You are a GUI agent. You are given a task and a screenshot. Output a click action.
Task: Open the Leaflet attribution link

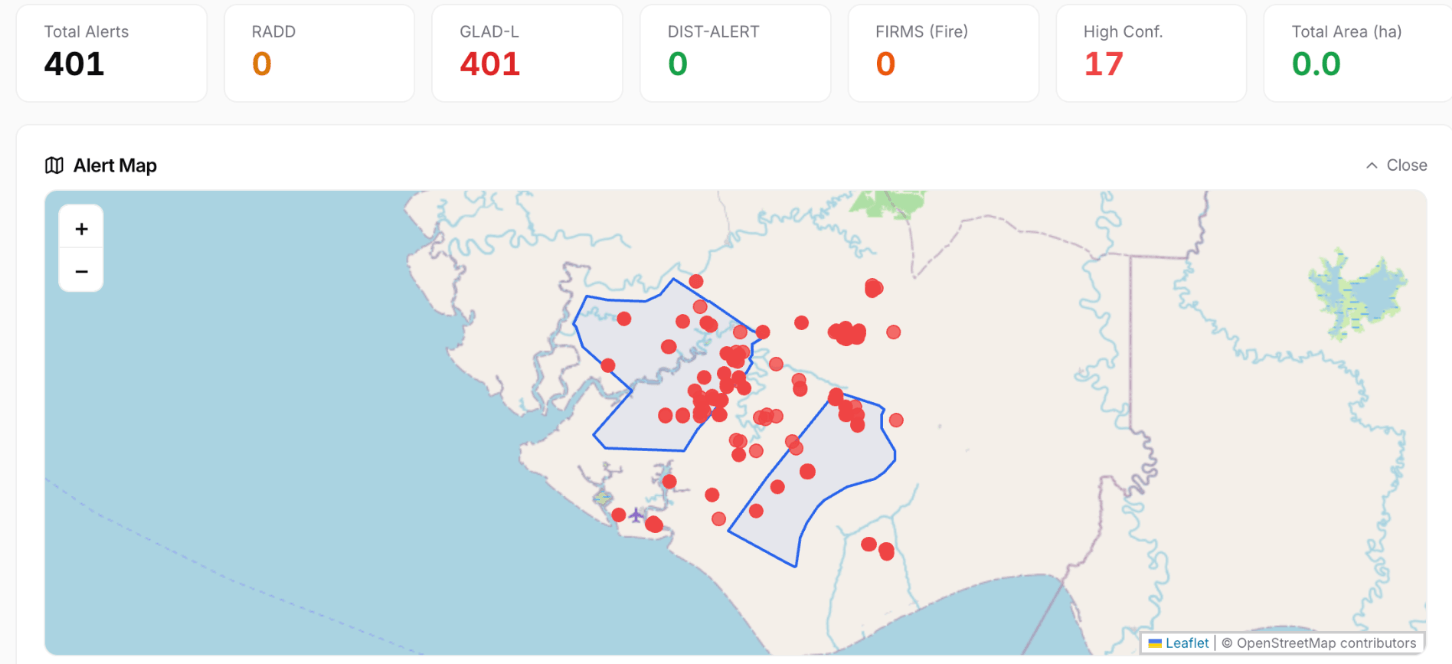1187,643
